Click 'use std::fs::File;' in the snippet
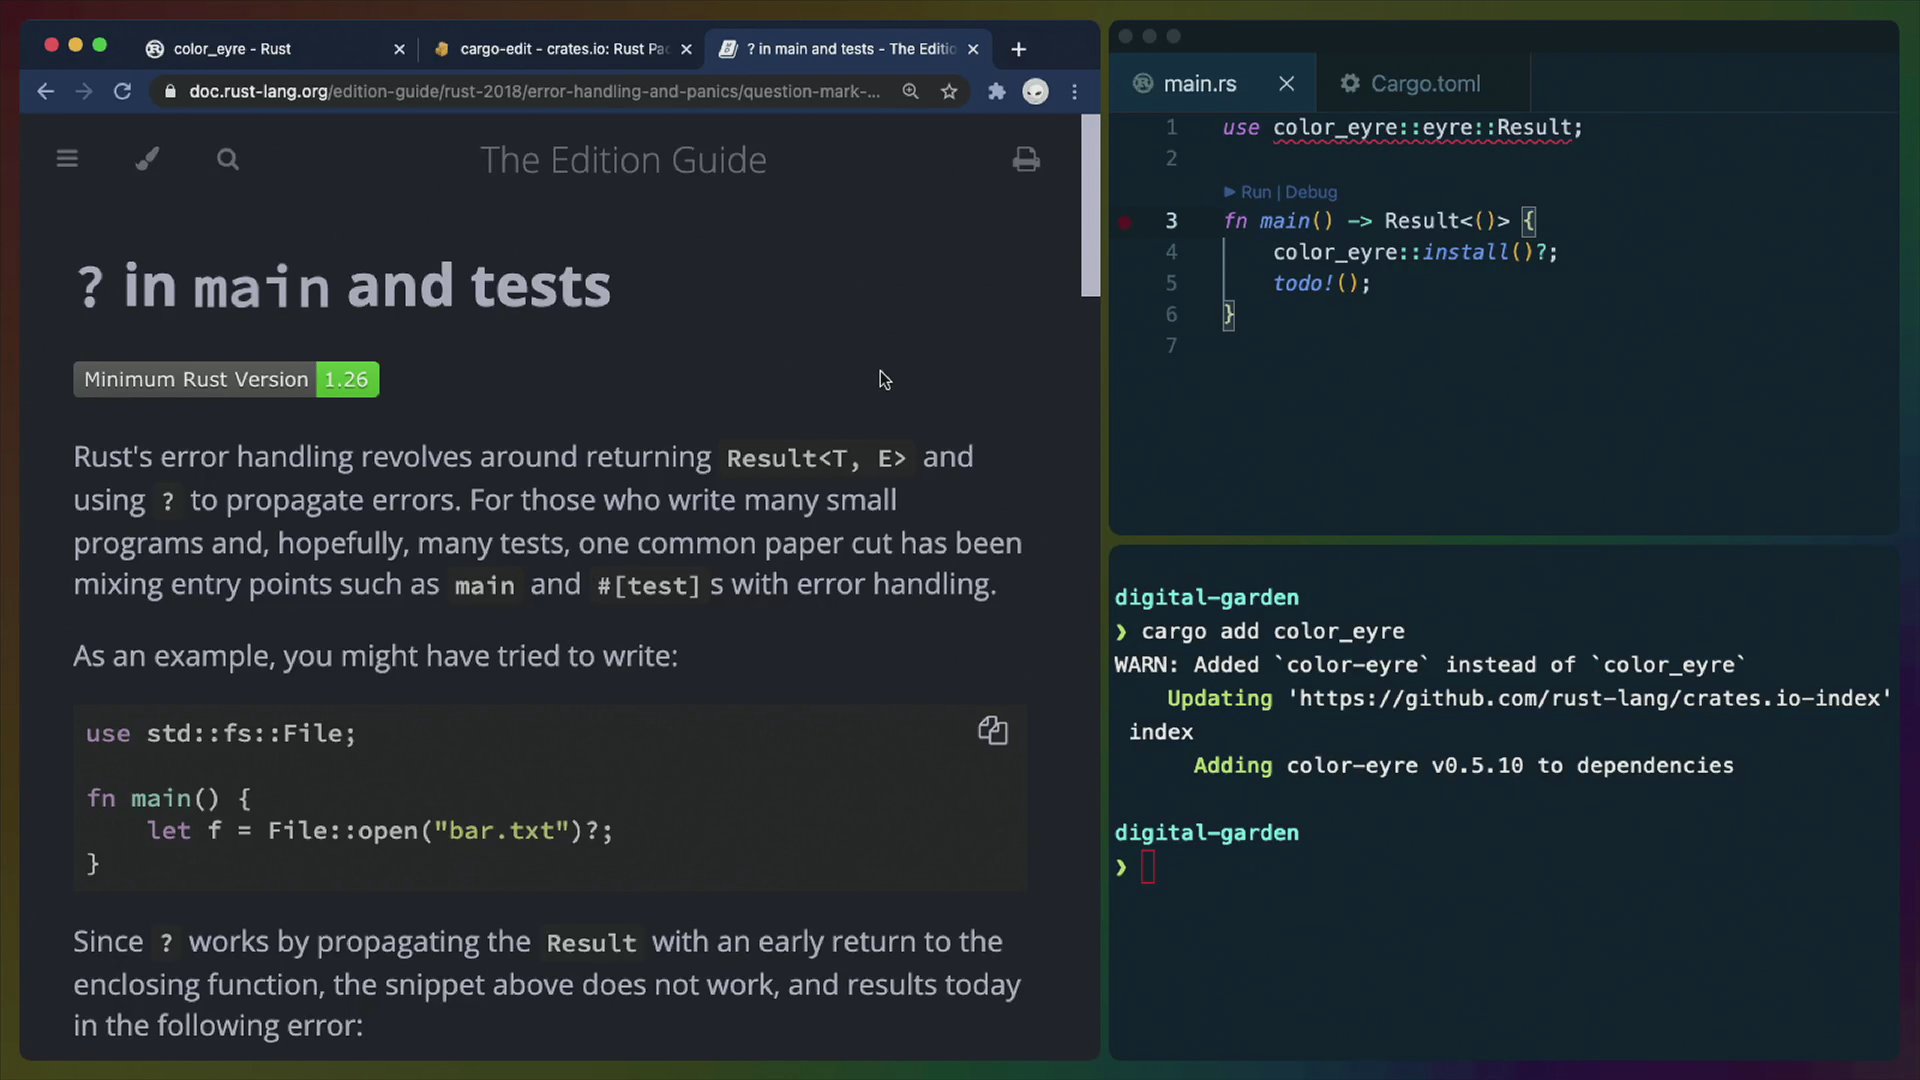Image resolution: width=1920 pixels, height=1080 pixels. (x=220, y=733)
